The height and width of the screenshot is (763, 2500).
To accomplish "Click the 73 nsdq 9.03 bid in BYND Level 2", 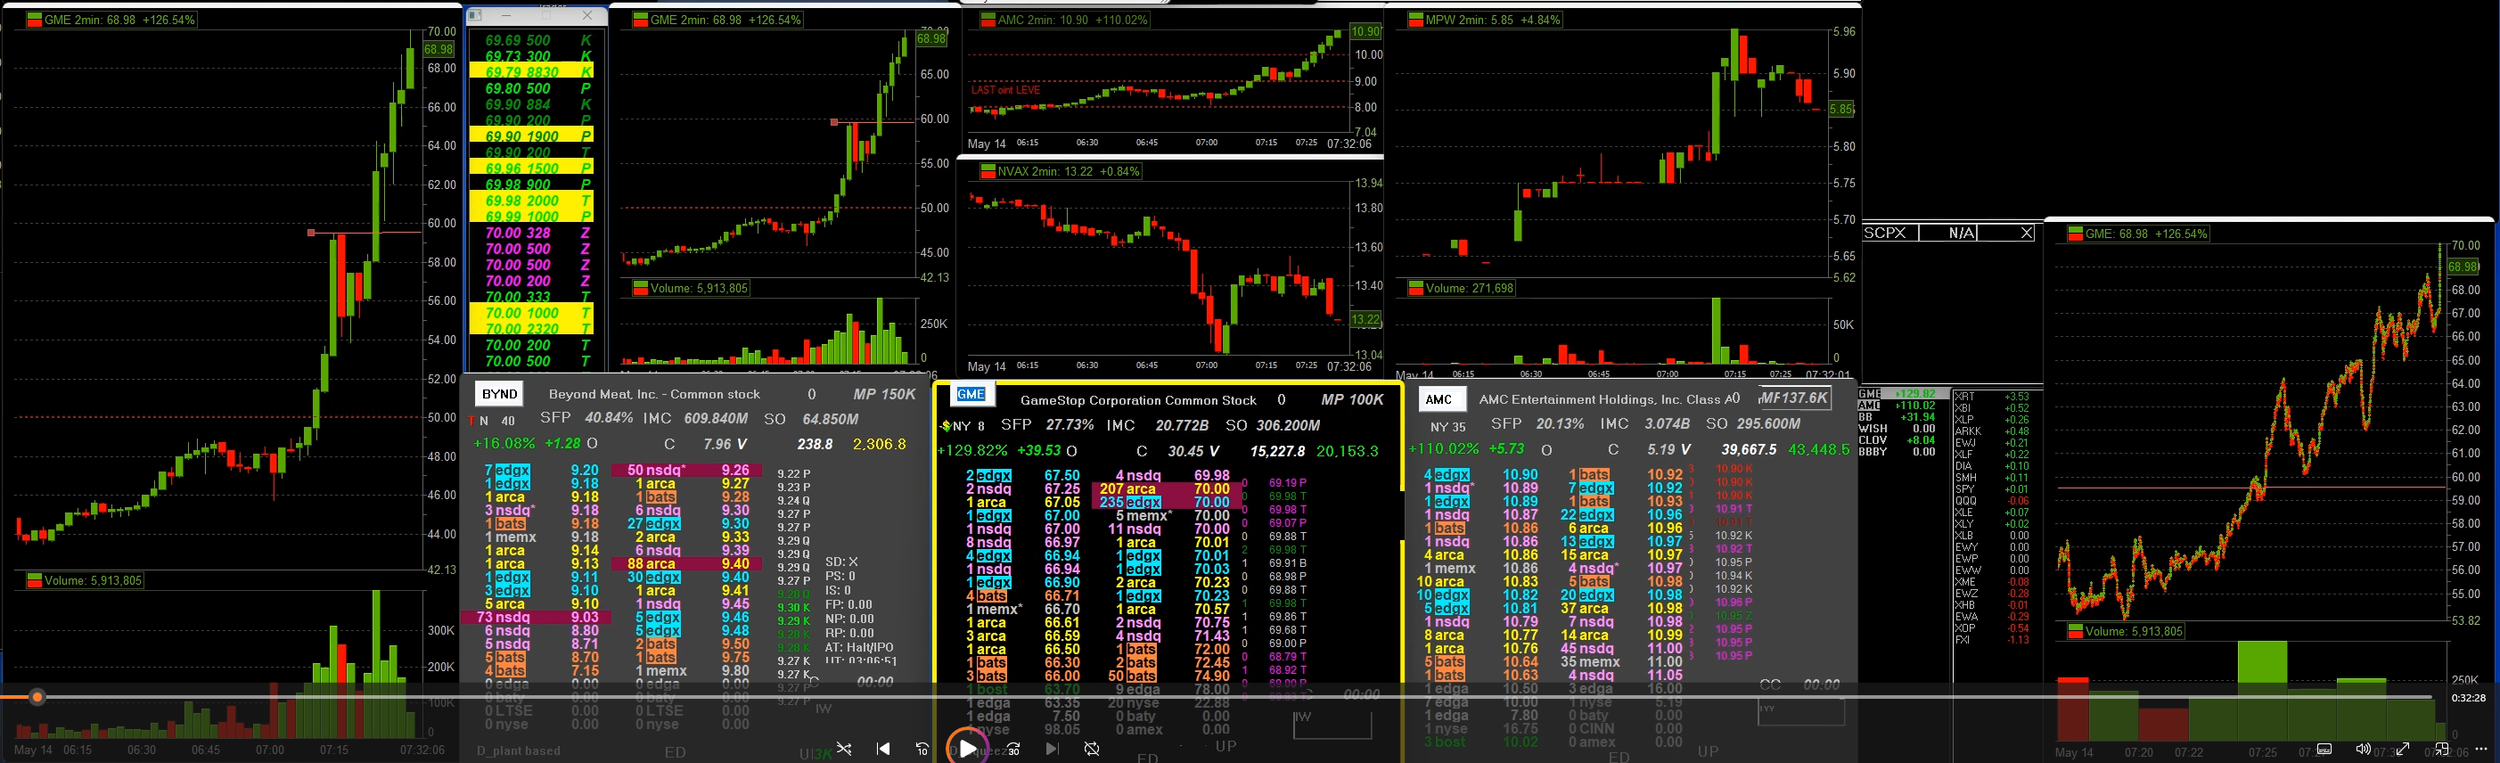I will (538, 617).
